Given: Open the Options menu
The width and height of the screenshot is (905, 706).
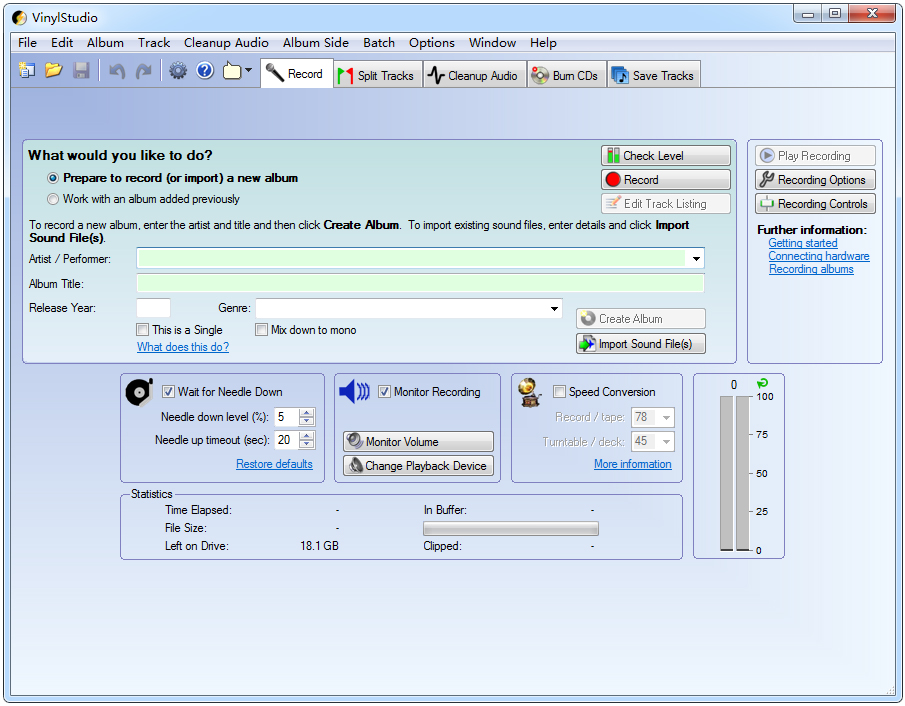Looking at the screenshot, I should point(432,43).
